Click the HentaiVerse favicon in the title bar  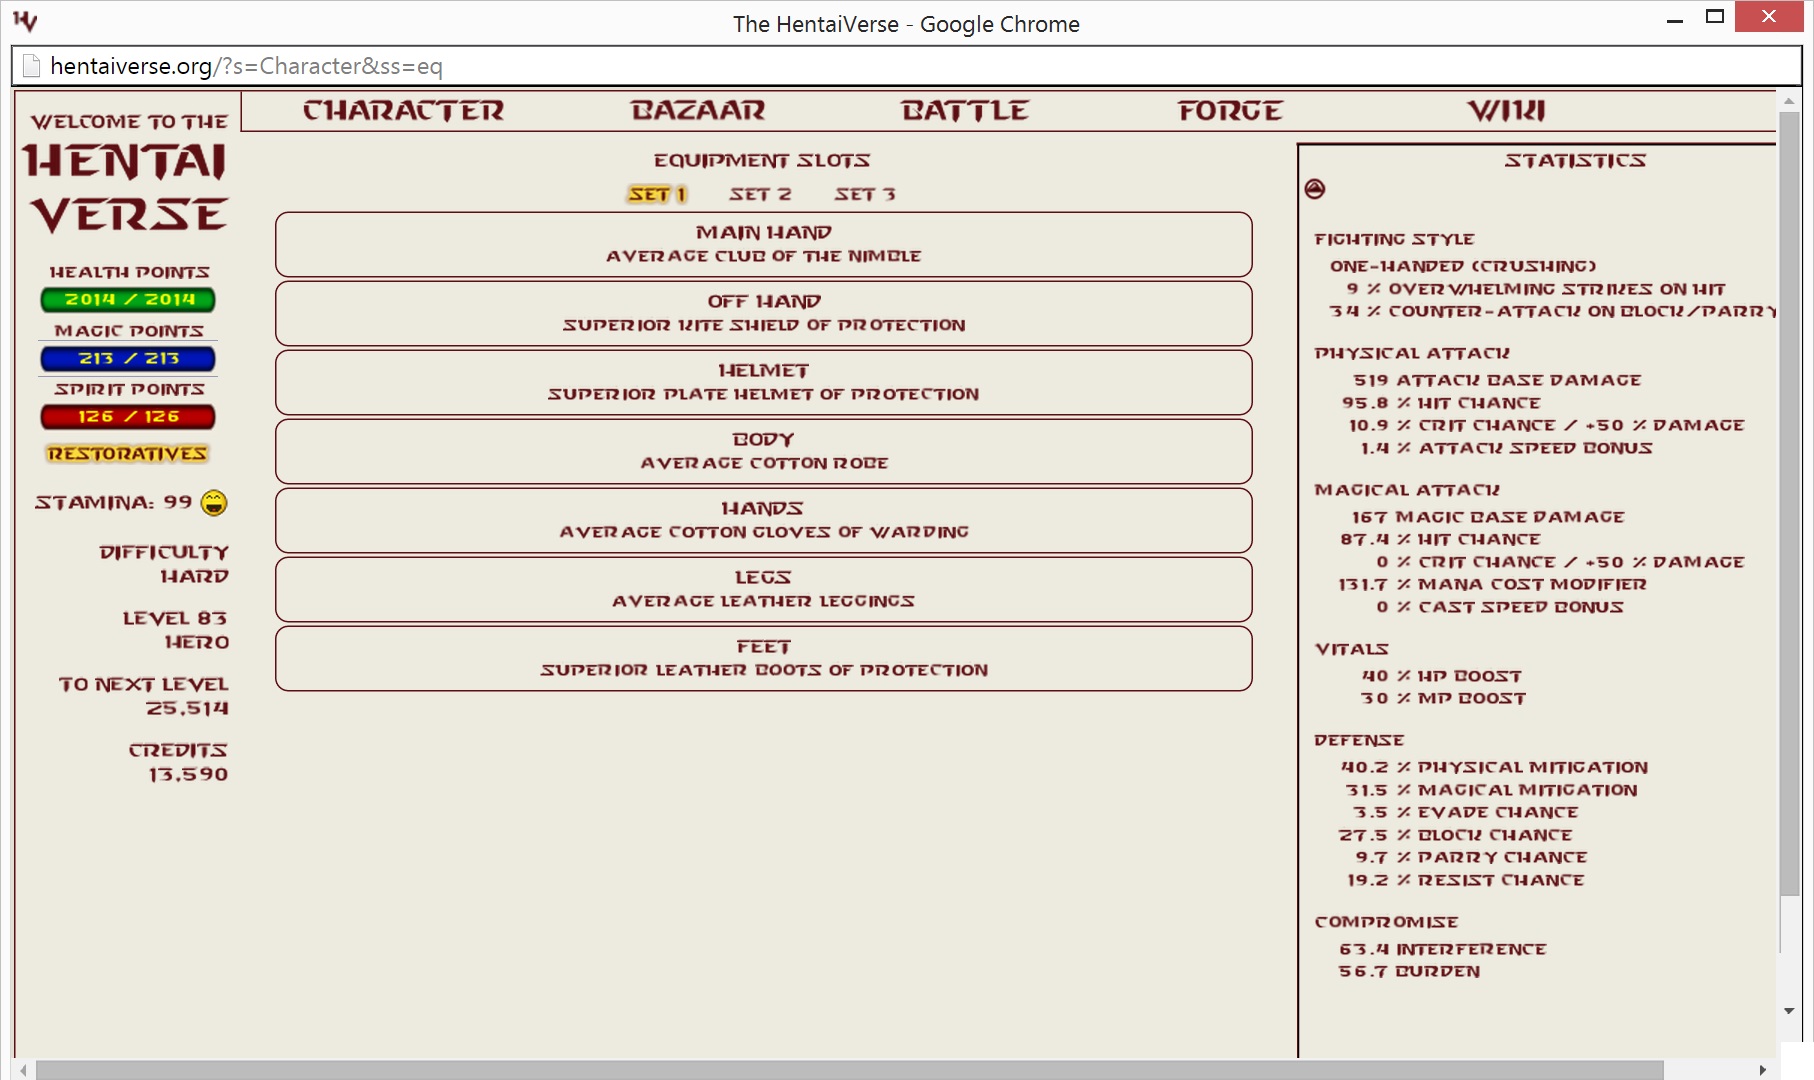25,21
